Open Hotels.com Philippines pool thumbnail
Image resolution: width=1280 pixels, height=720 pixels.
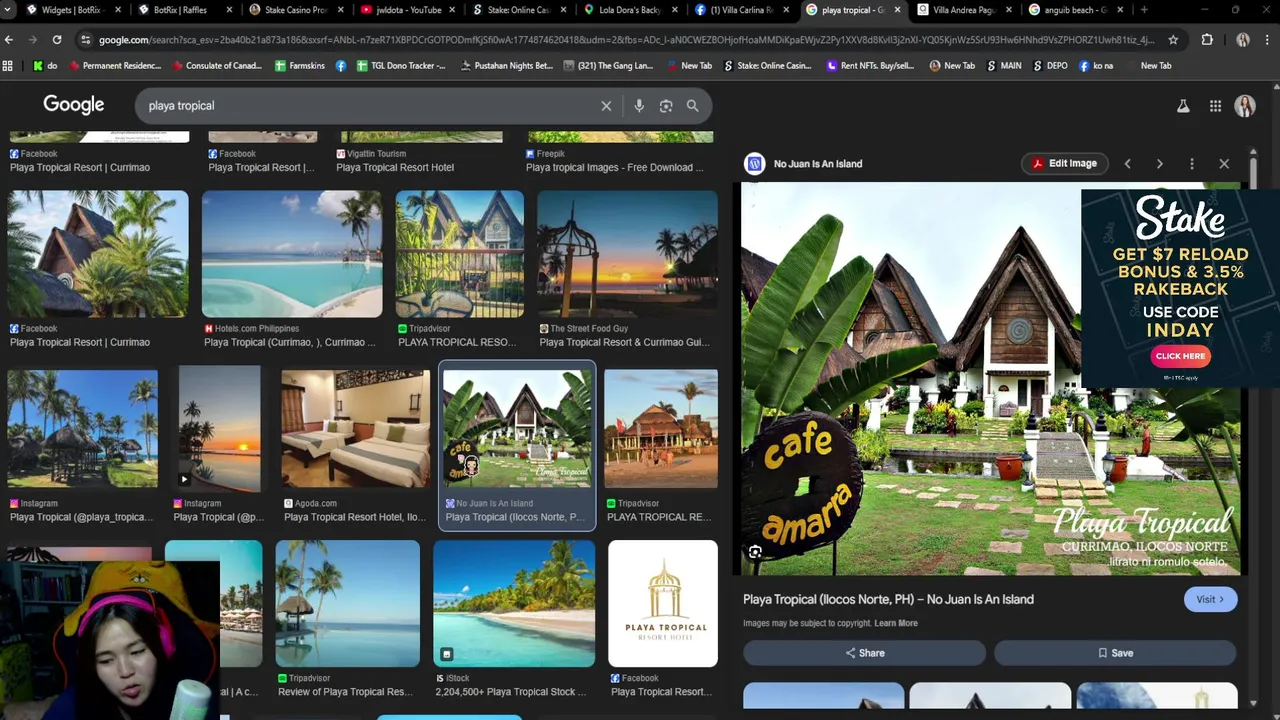coord(292,255)
